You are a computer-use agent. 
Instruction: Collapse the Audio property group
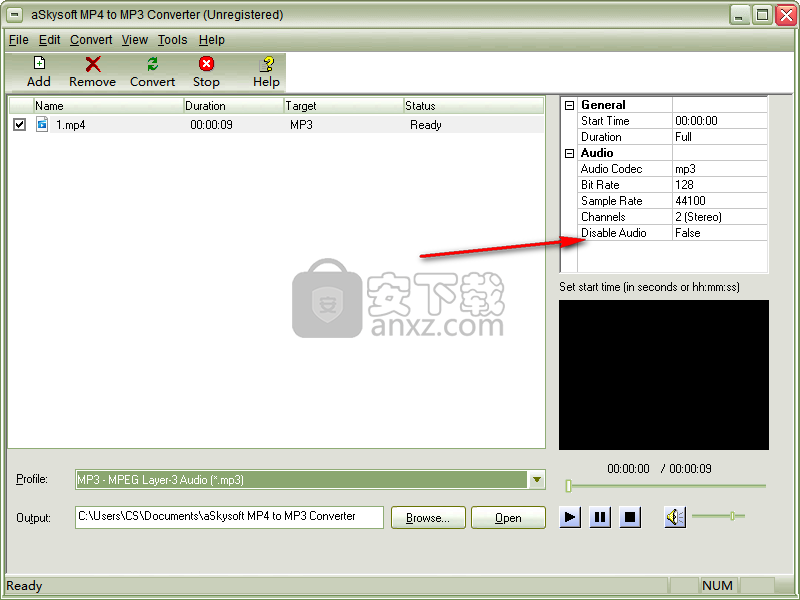(x=569, y=153)
